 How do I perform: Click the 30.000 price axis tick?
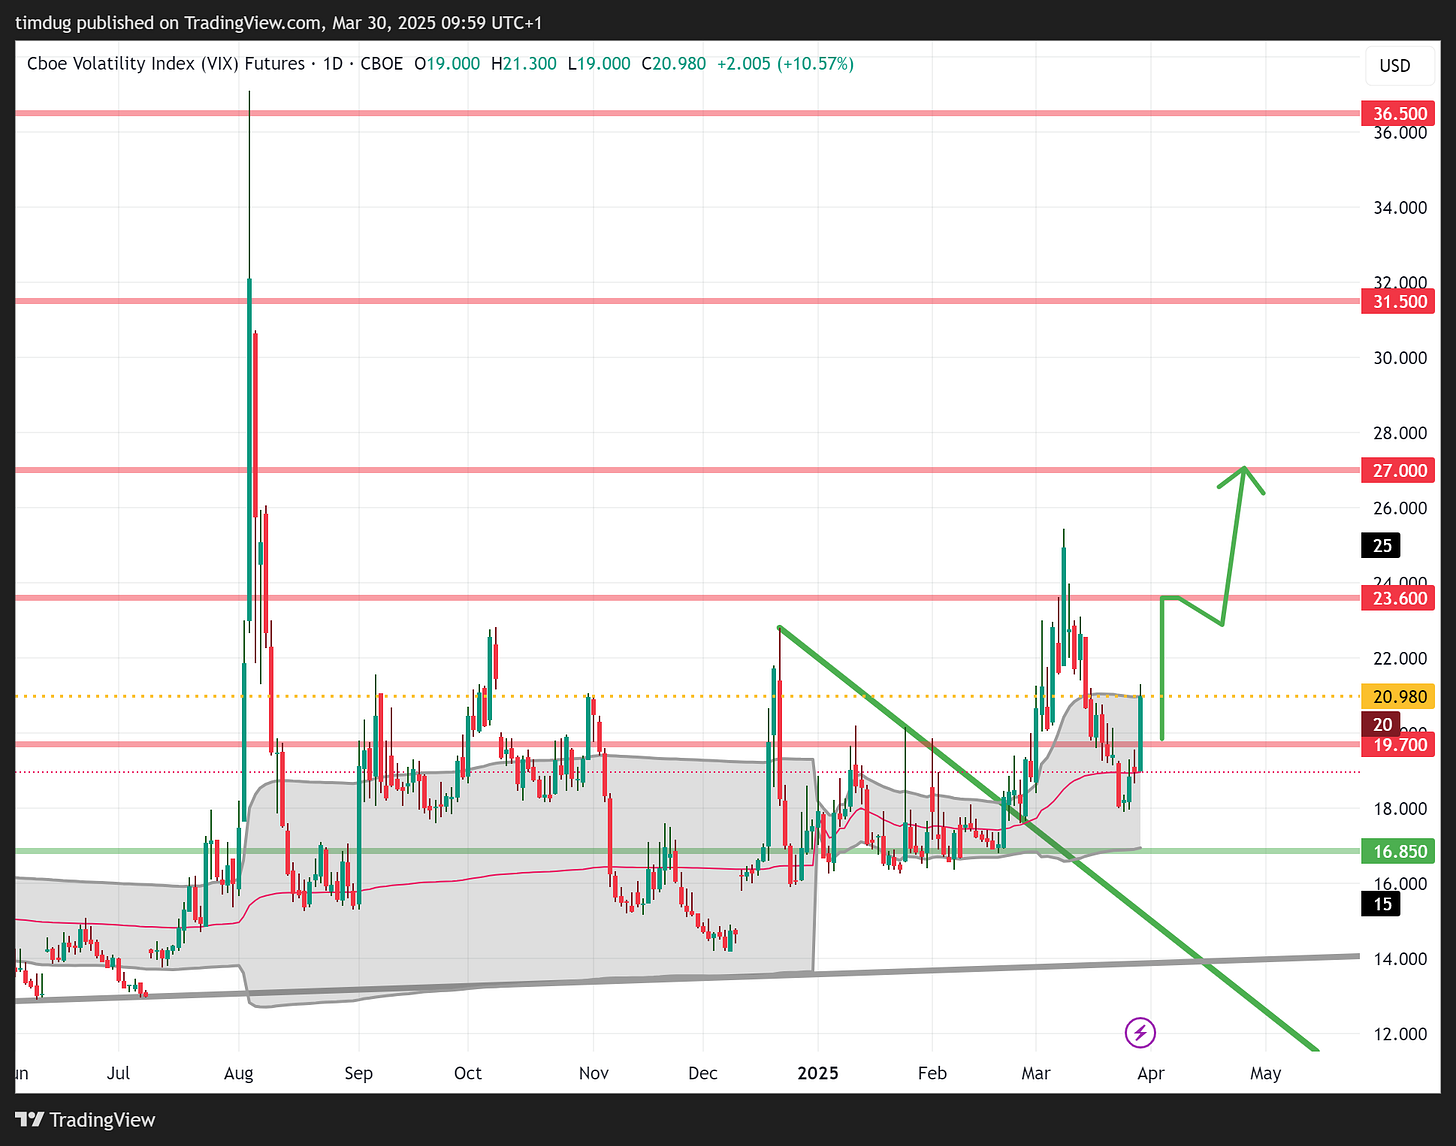click(x=1400, y=358)
